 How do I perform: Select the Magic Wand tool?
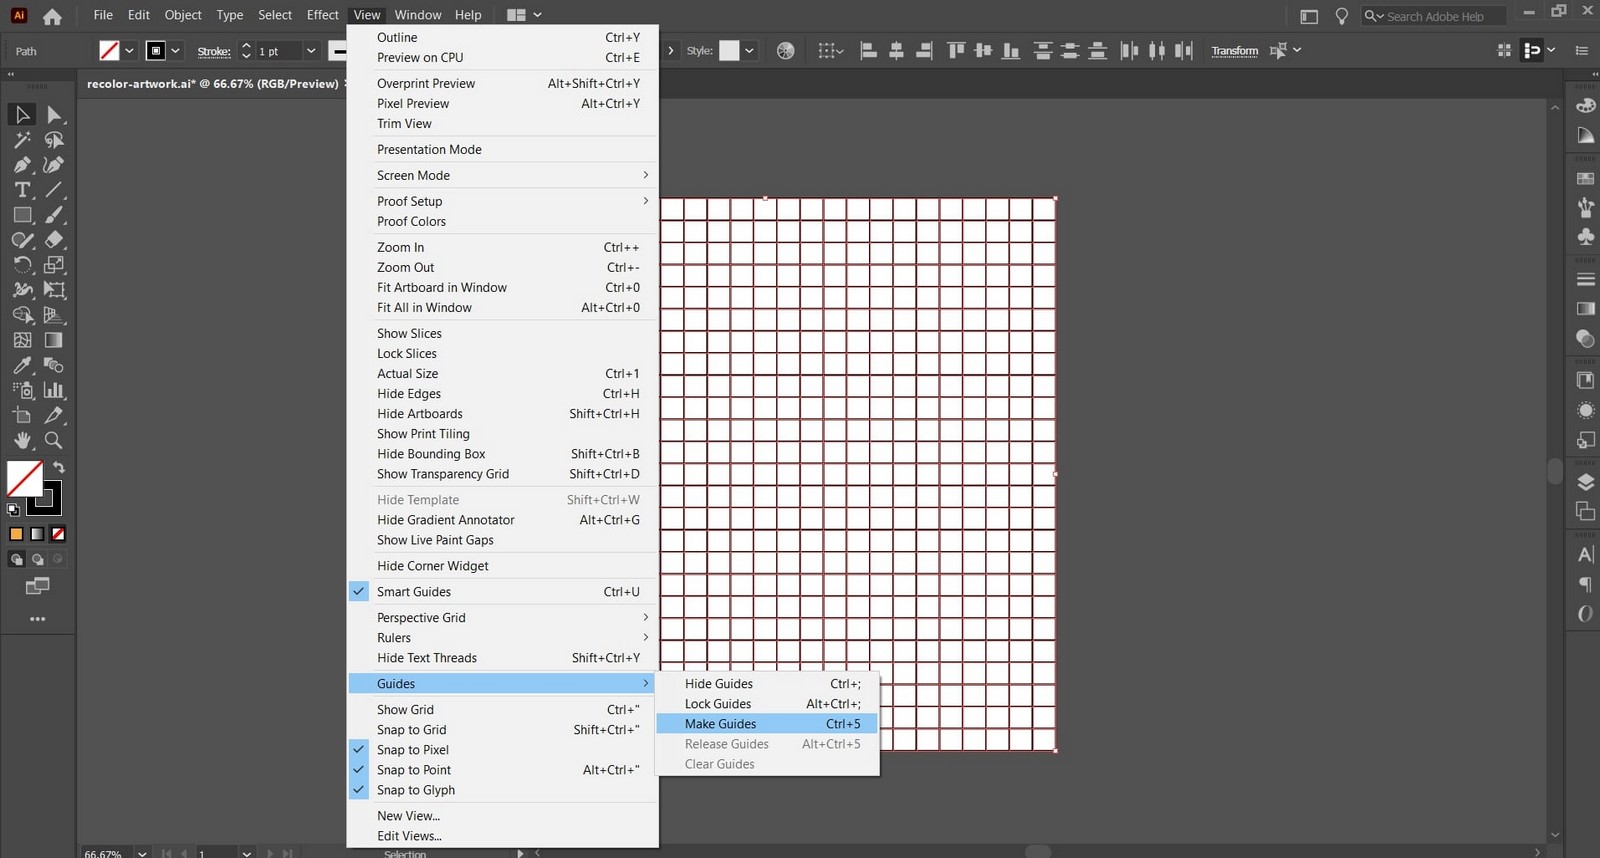pyautogui.click(x=22, y=140)
